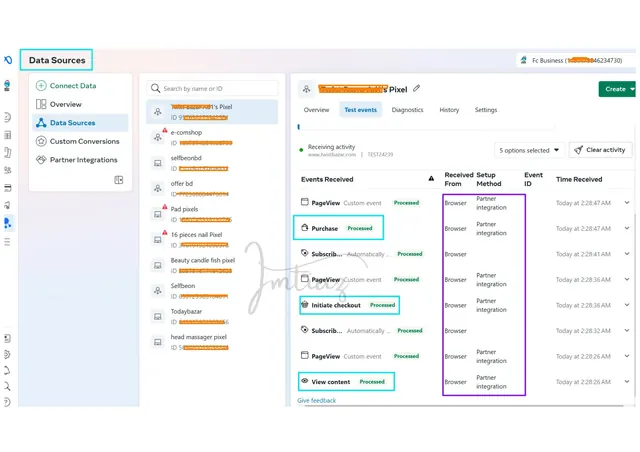Open the History tab
The width and height of the screenshot is (640, 452).
pyautogui.click(x=449, y=110)
